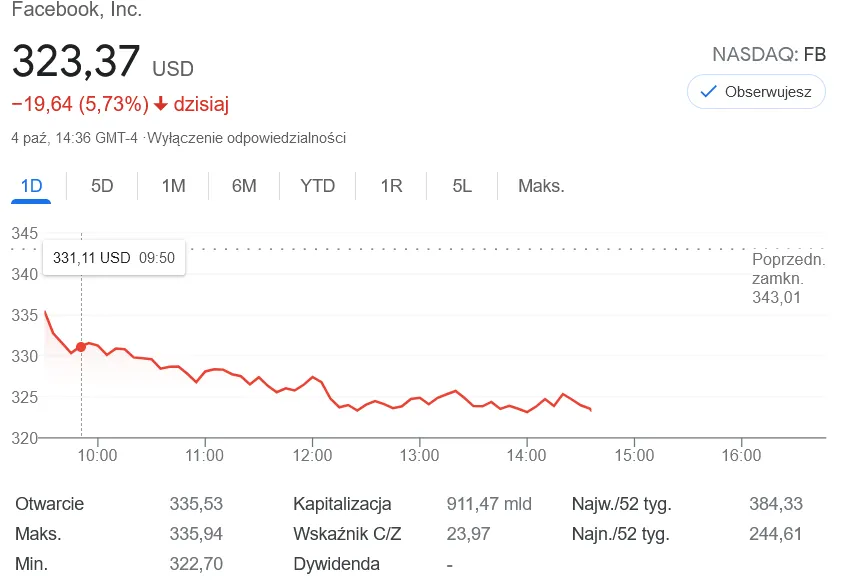Screen dimensions: 855x588
Task: Click the Poprzedn. zamkn. 343,01 label
Action: 788,278
